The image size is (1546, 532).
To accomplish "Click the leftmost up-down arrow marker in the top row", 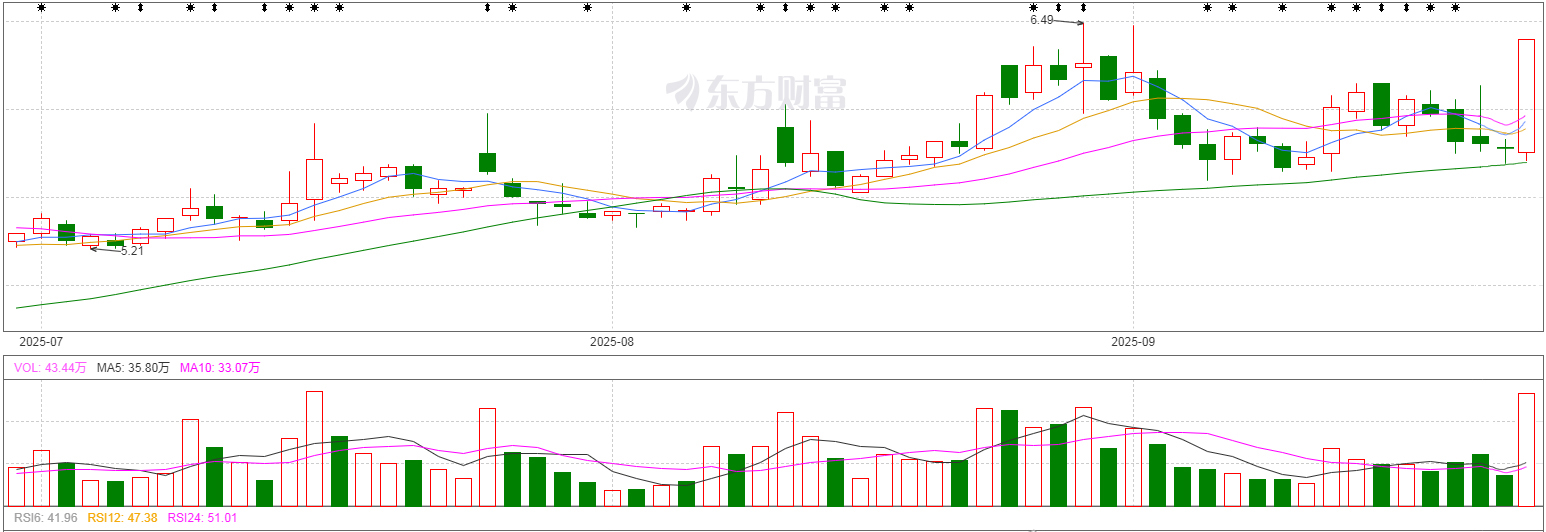I will (x=140, y=8).
